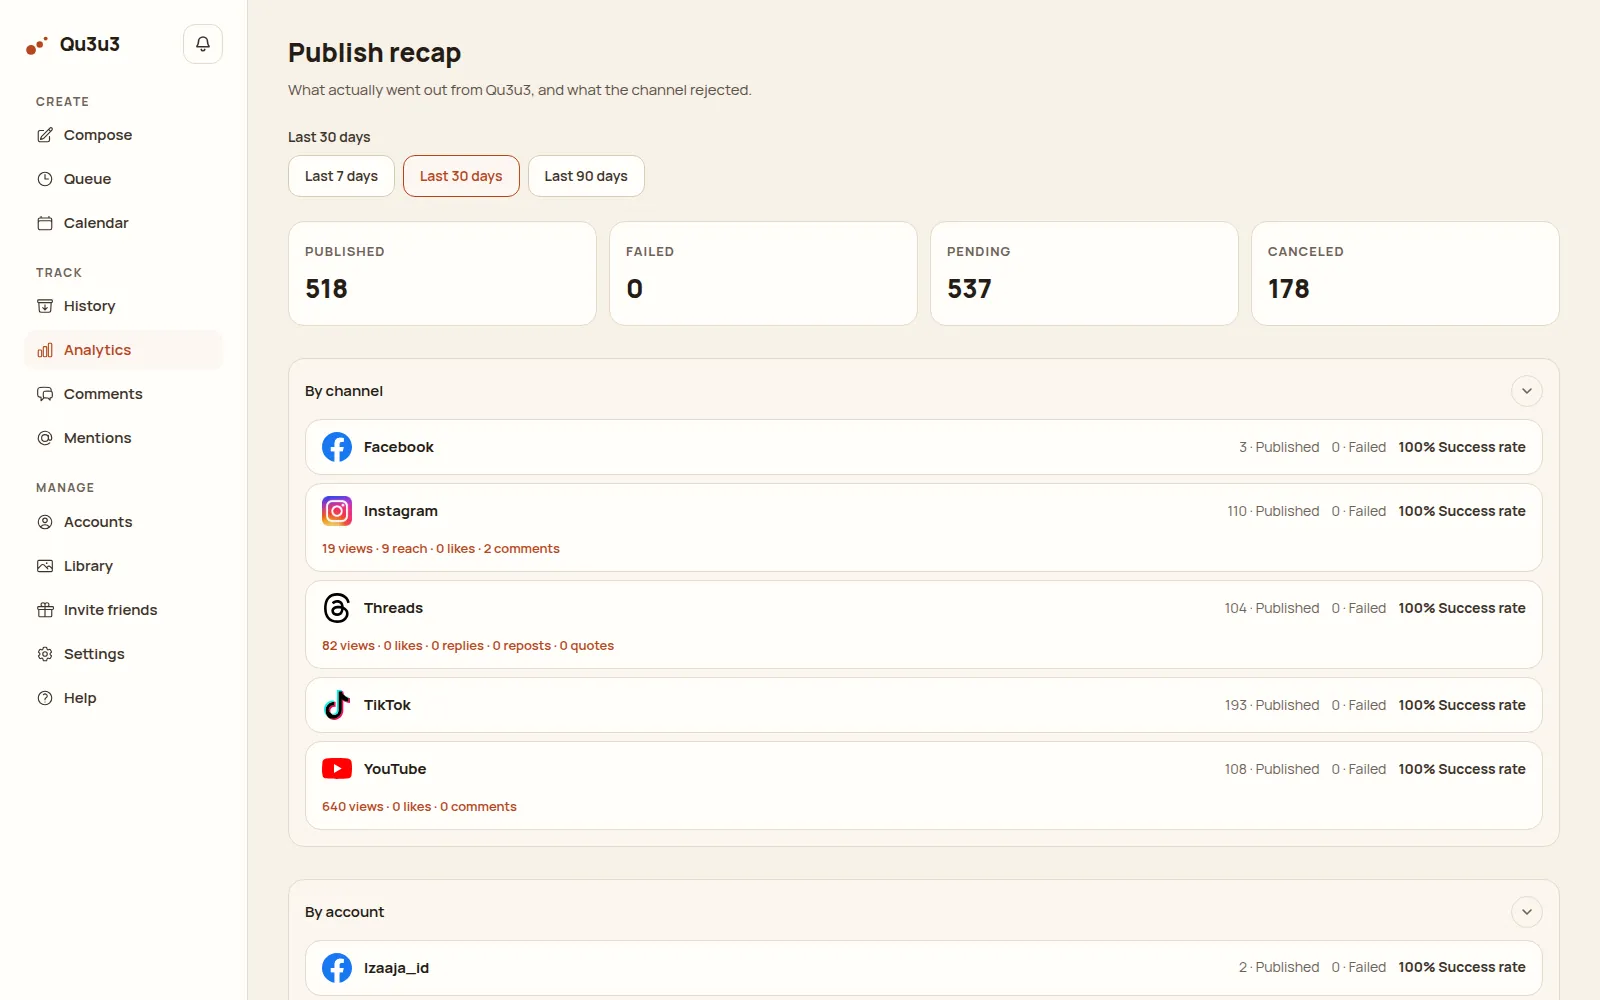1600x1000 pixels.
Task: Open the Mentions page
Action: 123,438
